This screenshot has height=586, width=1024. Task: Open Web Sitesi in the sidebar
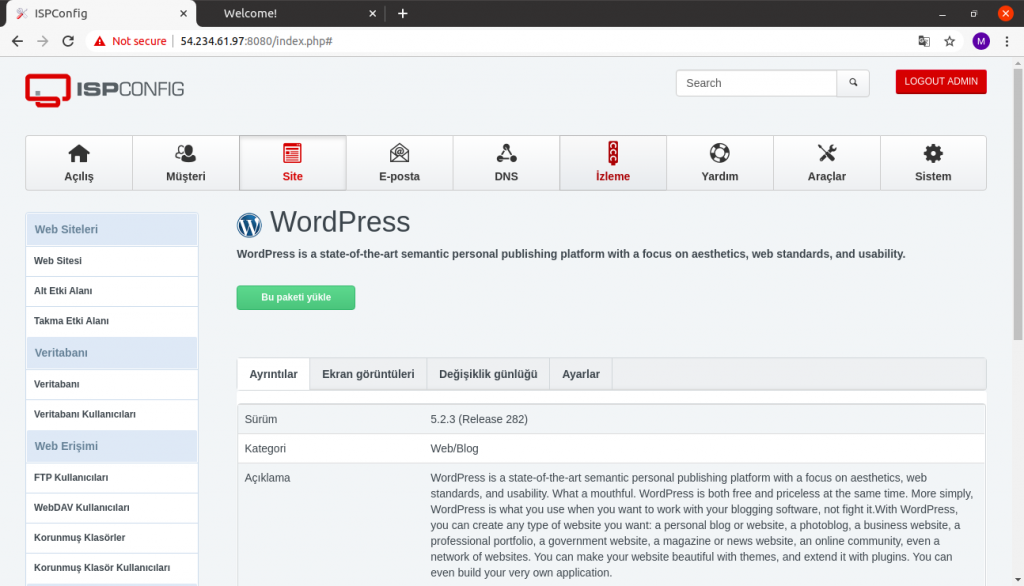tap(112, 261)
